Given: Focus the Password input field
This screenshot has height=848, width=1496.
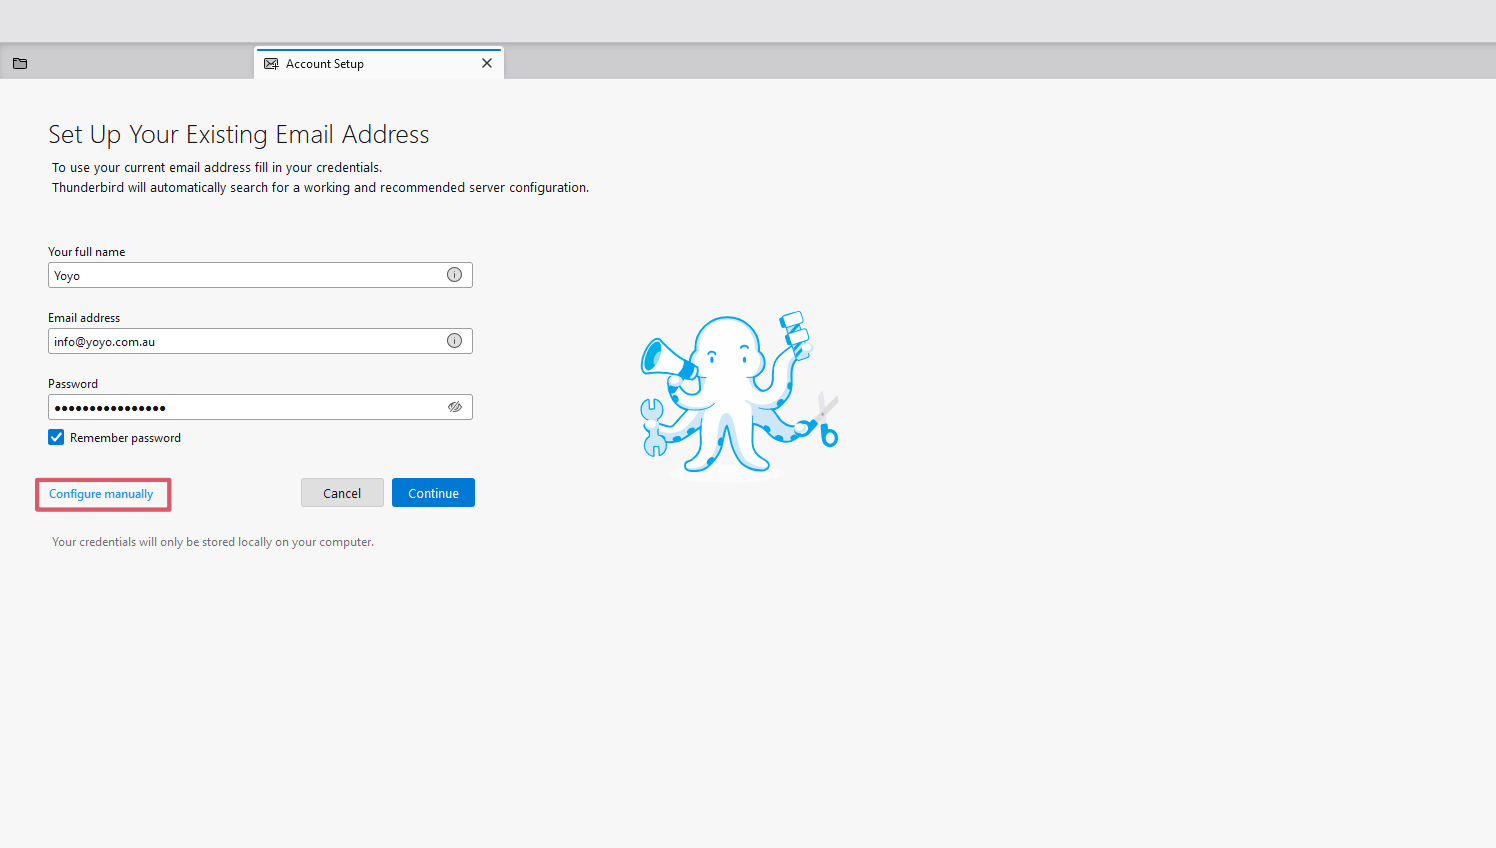Looking at the screenshot, I should [x=260, y=407].
